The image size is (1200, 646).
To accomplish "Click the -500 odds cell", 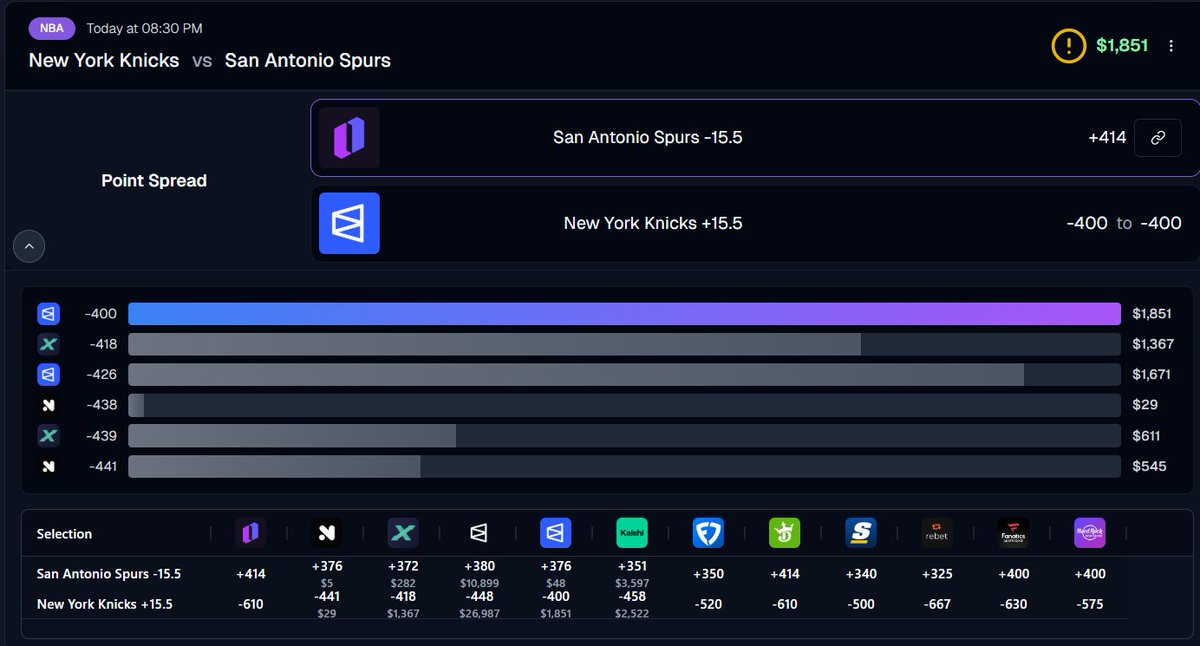I will coord(860,605).
